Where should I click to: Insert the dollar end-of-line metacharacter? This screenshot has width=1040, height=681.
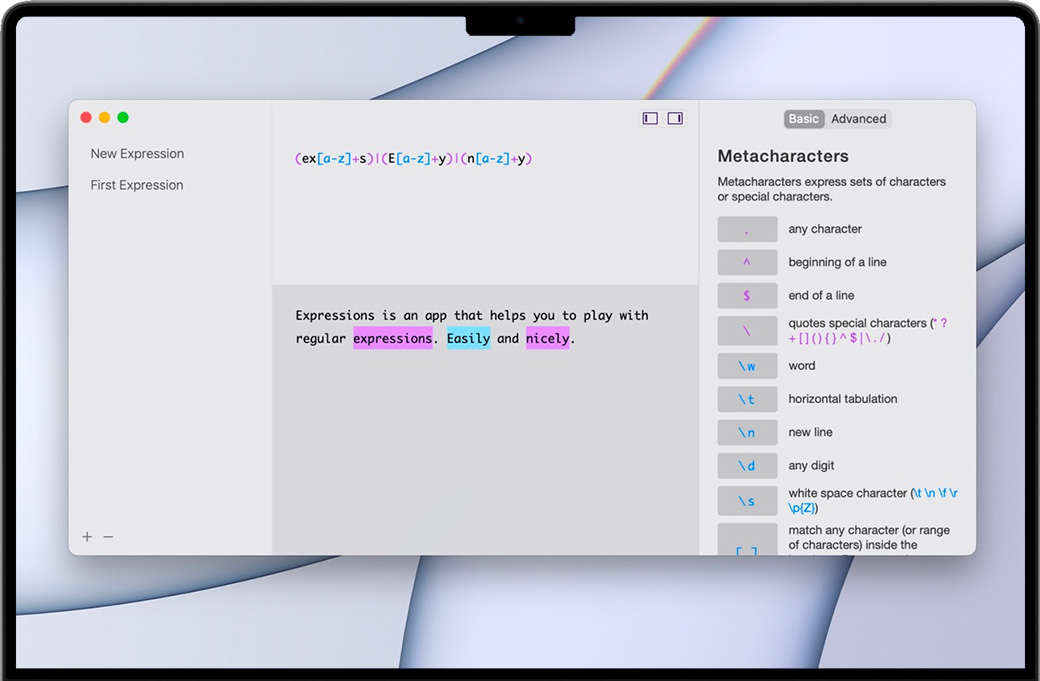(x=747, y=296)
